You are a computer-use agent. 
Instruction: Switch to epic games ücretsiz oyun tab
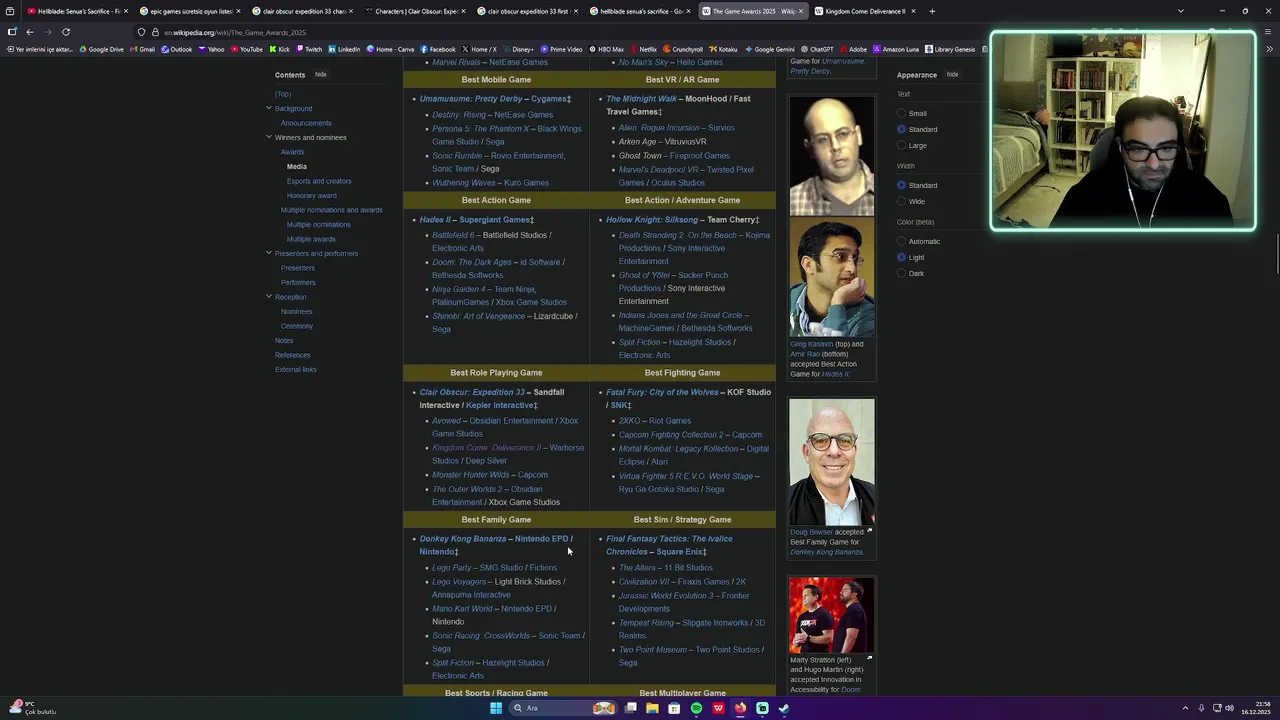tap(188, 11)
